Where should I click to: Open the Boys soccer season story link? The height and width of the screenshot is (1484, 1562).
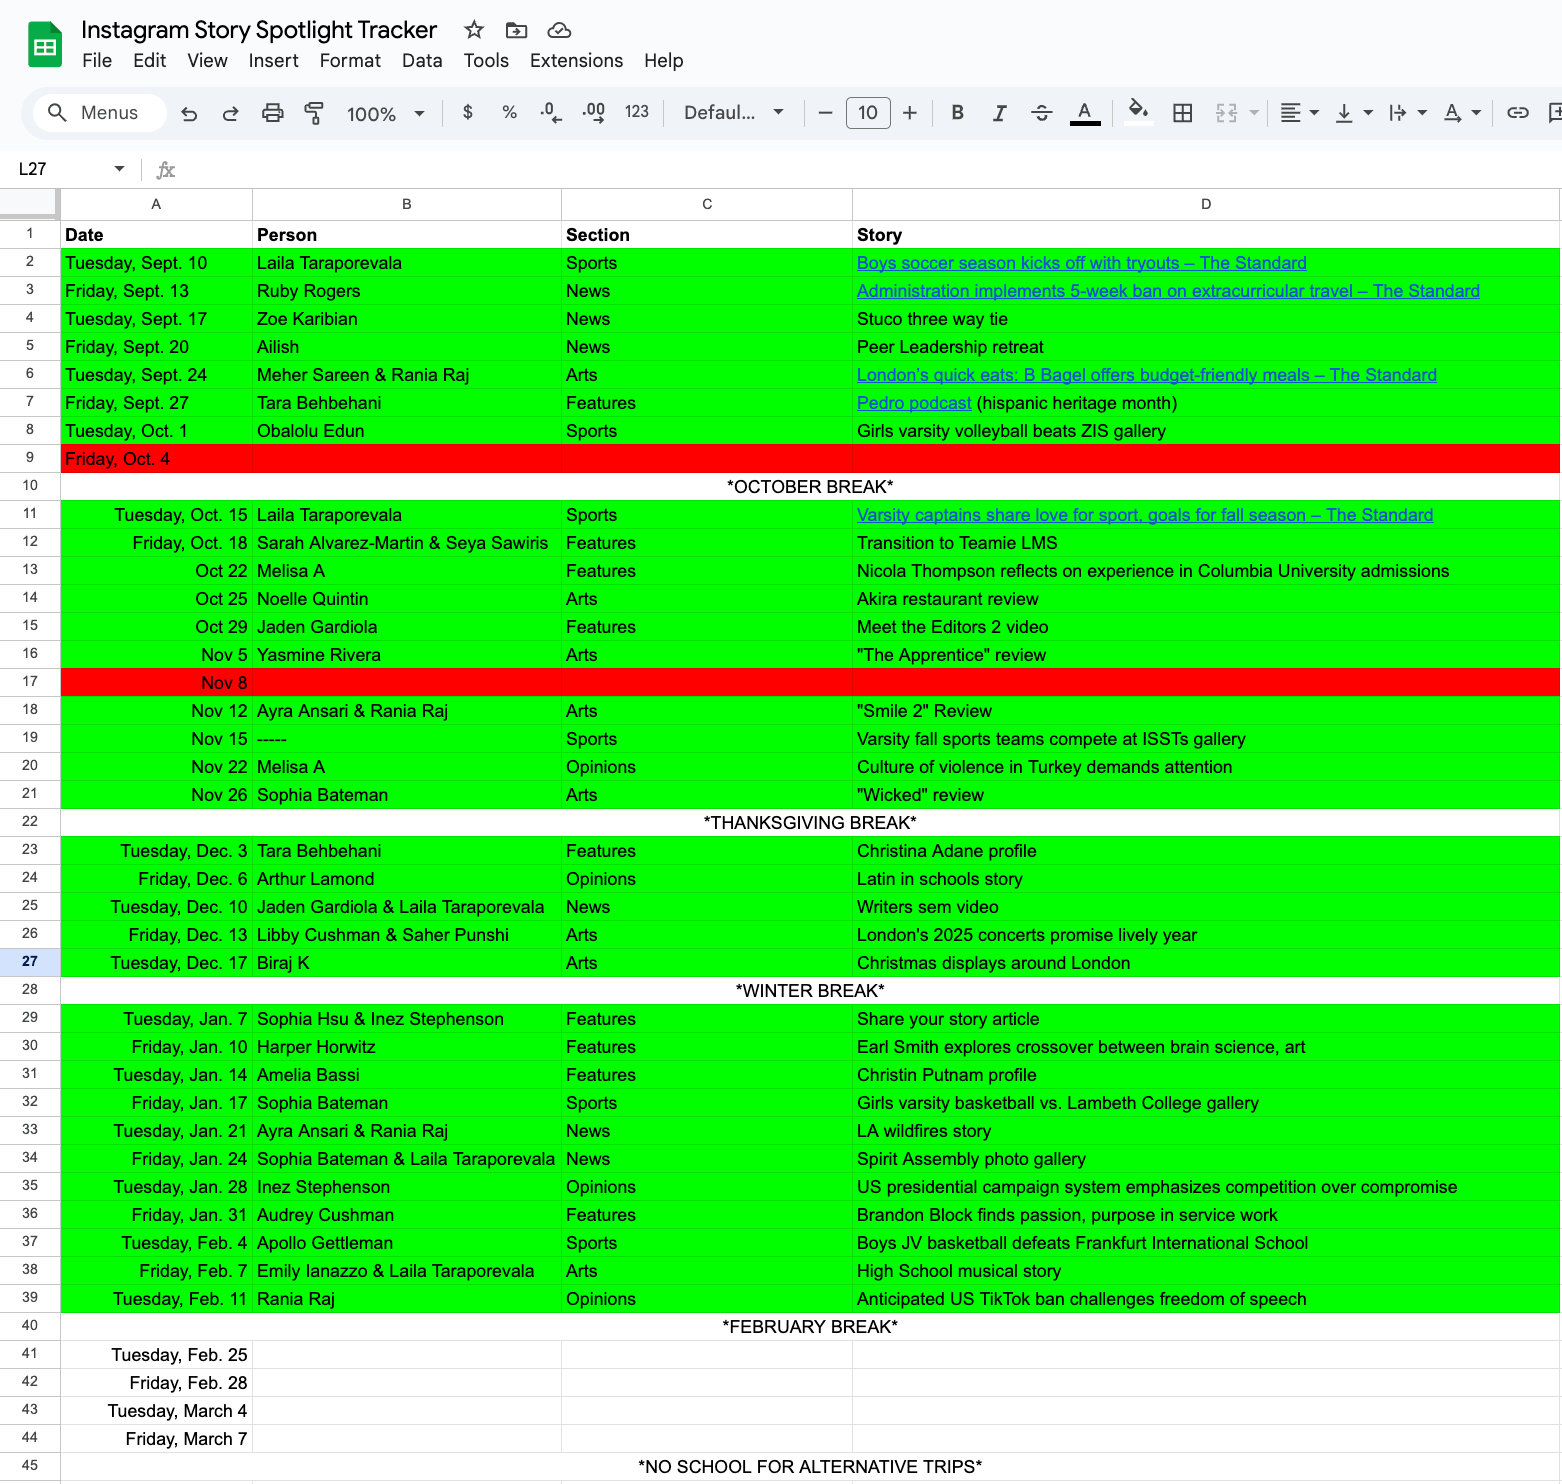(1081, 263)
